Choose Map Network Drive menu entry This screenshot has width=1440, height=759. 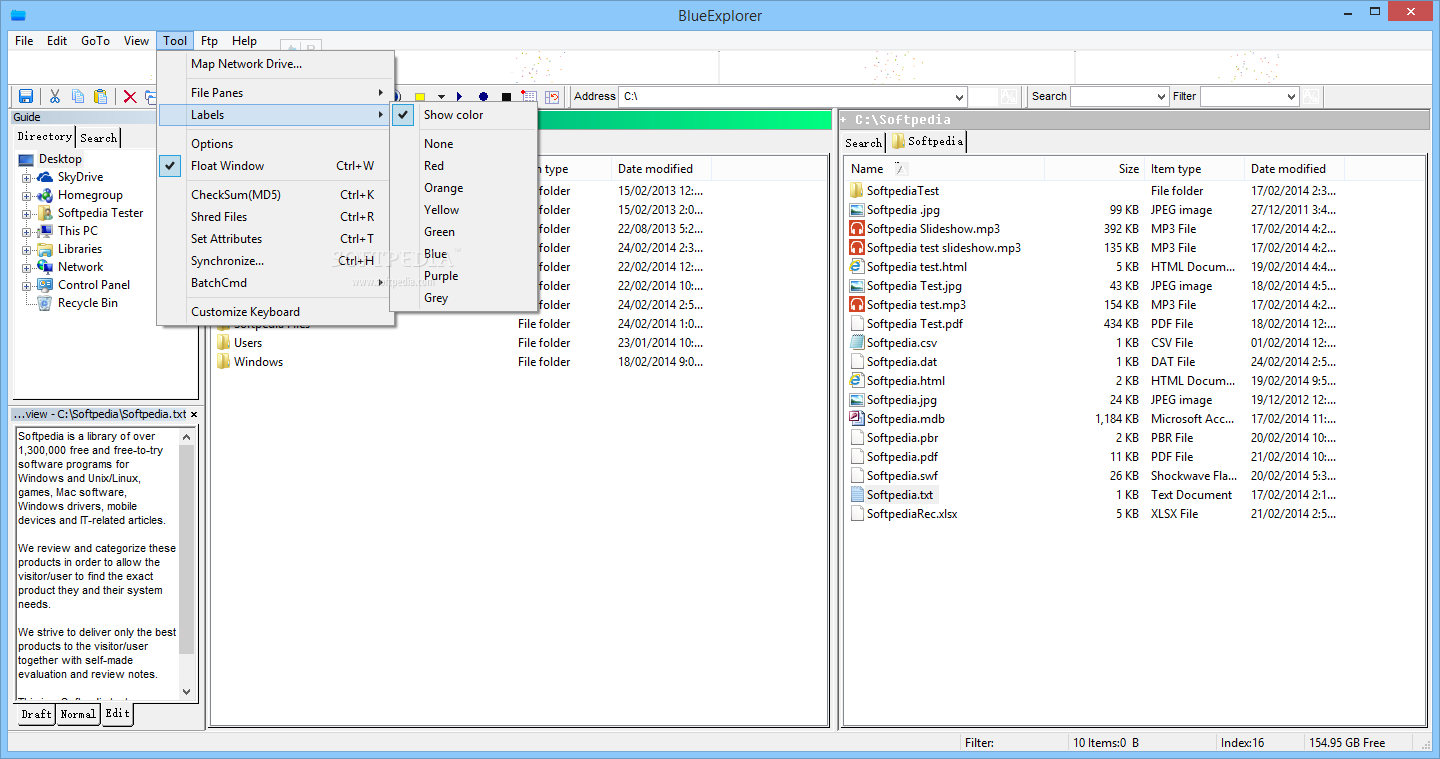tap(276, 64)
